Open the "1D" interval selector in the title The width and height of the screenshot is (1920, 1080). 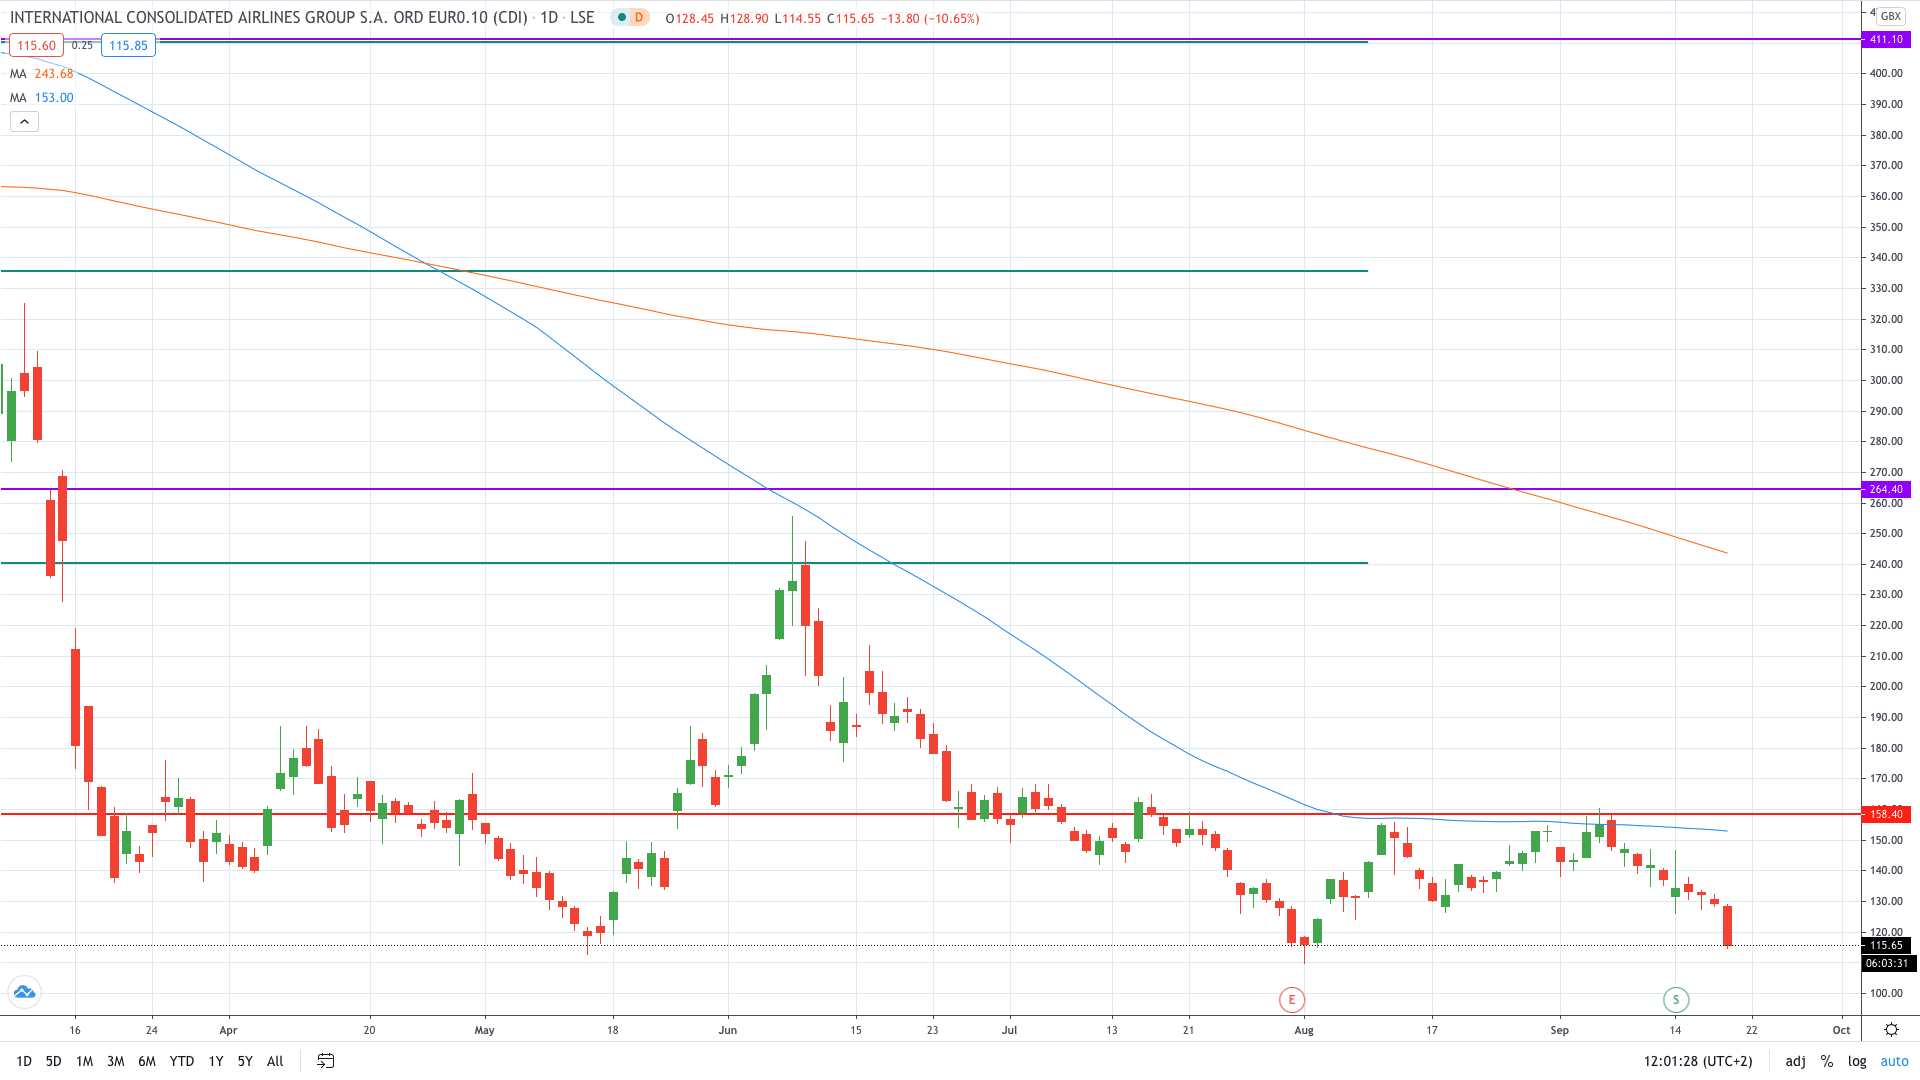pos(549,17)
